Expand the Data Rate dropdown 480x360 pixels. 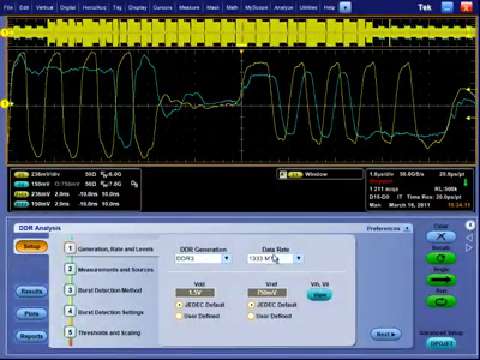point(299,258)
